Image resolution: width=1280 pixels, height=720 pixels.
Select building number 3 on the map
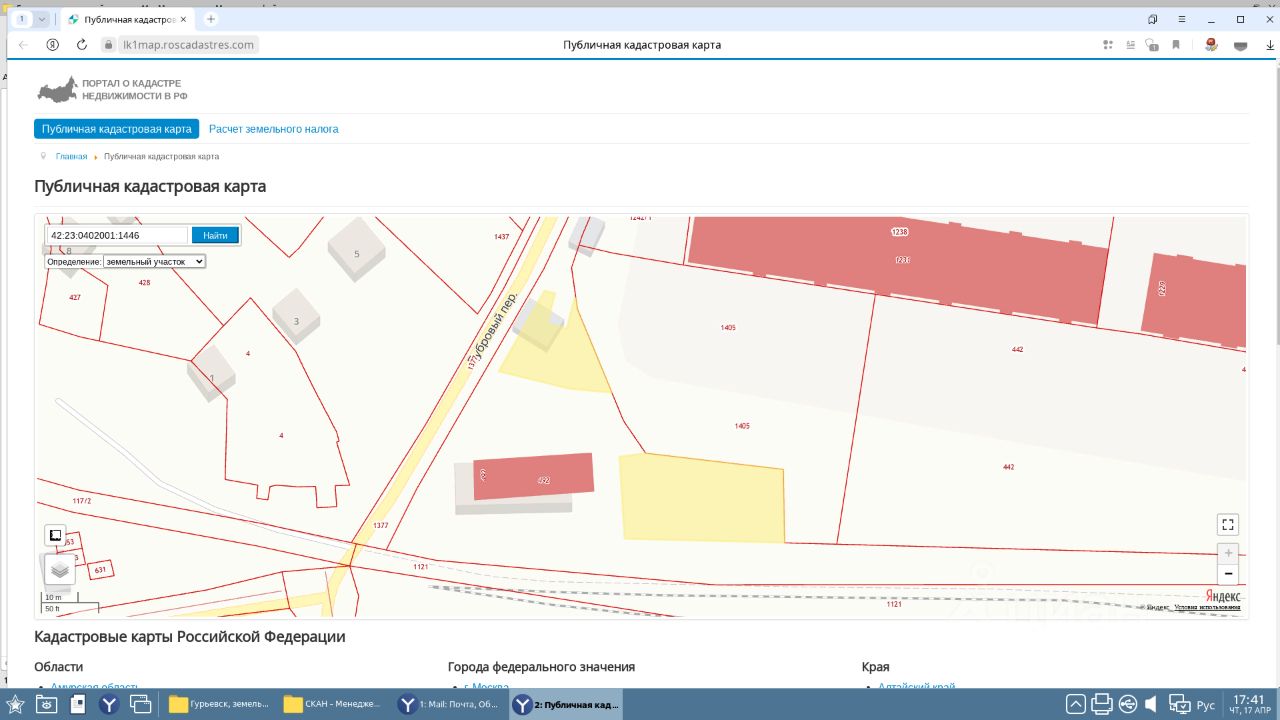(x=296, y=319)
